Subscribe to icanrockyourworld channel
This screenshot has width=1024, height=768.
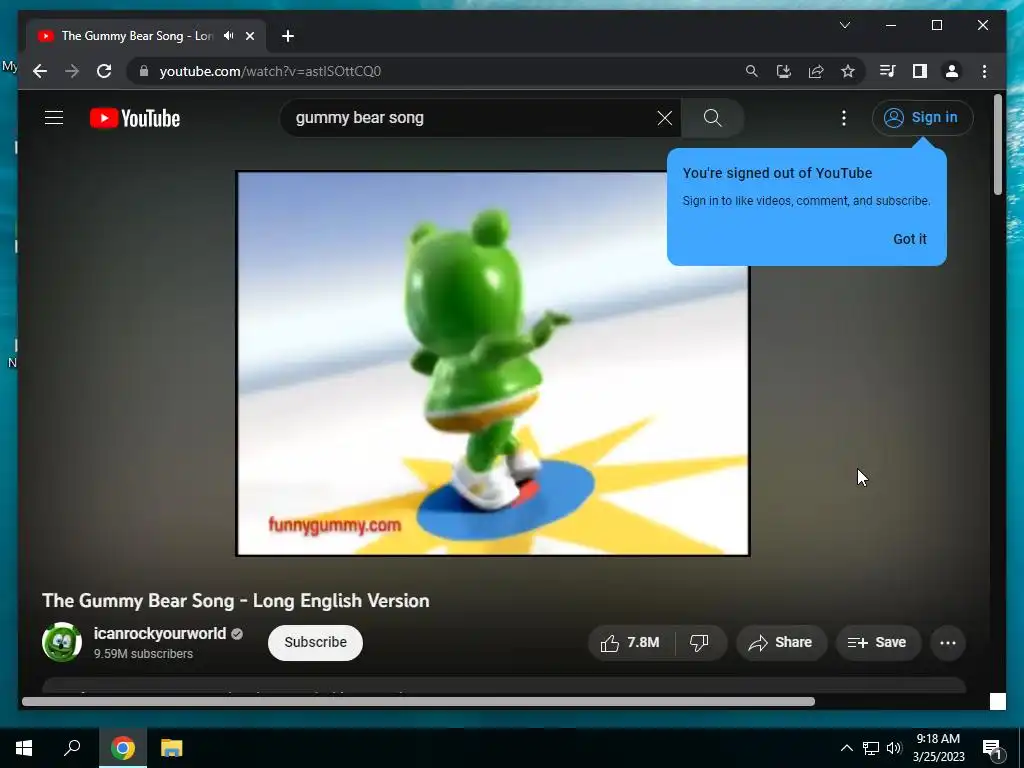click(x=315, y=643)
